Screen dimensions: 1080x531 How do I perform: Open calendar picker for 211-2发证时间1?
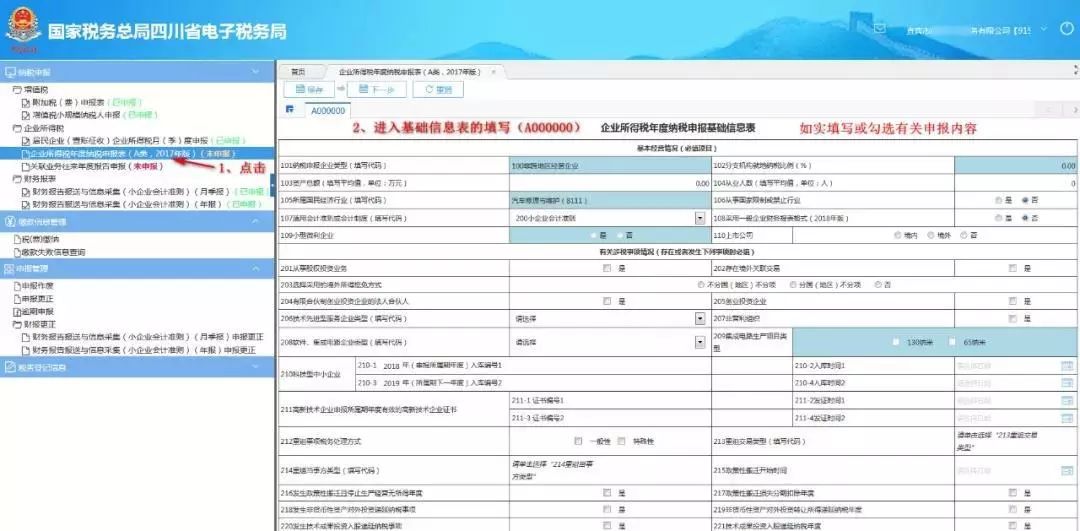tap(1067, 400)
